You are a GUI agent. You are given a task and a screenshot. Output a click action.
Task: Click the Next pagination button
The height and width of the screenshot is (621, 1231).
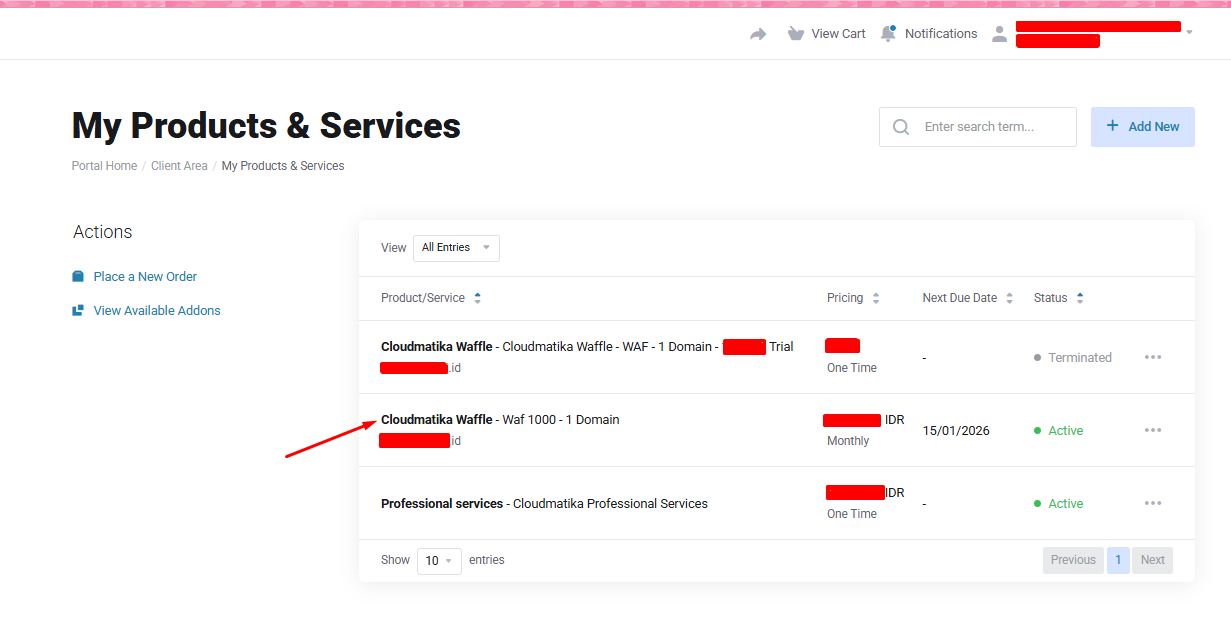(x=1152, y=560)
